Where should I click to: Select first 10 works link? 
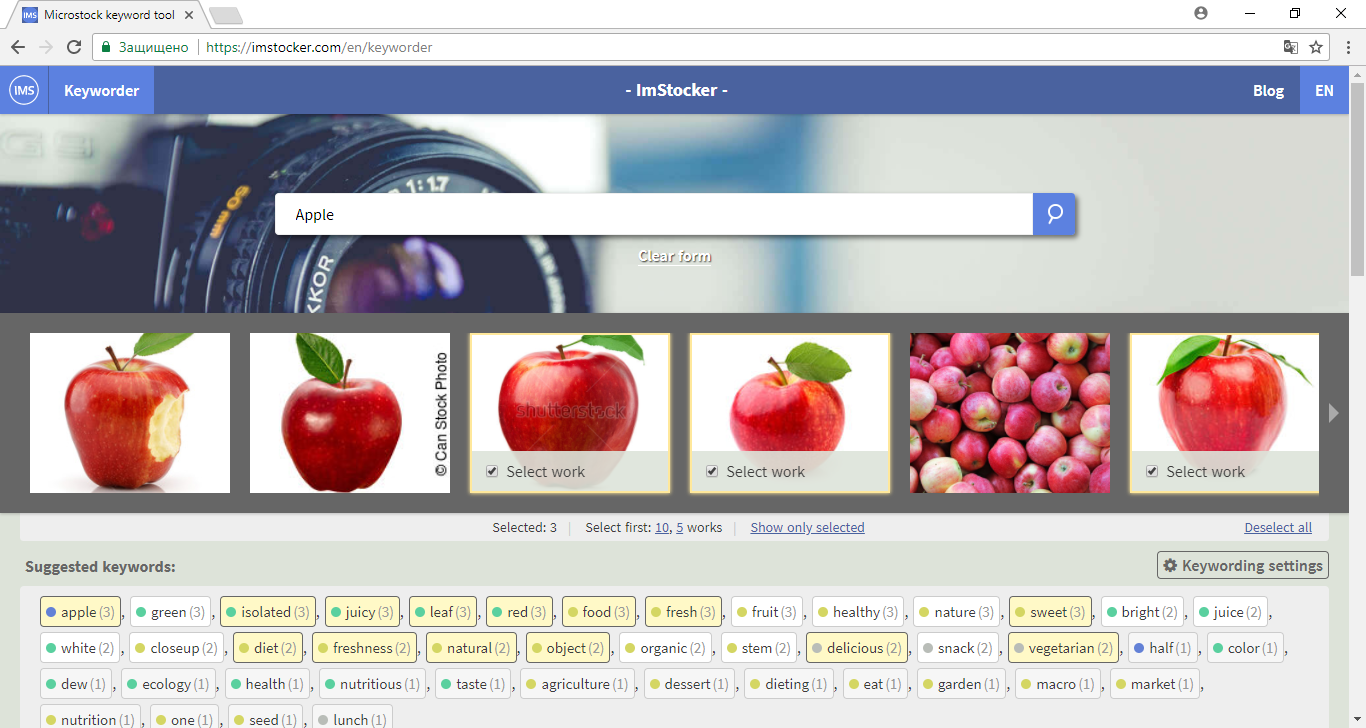coord(662,527)
